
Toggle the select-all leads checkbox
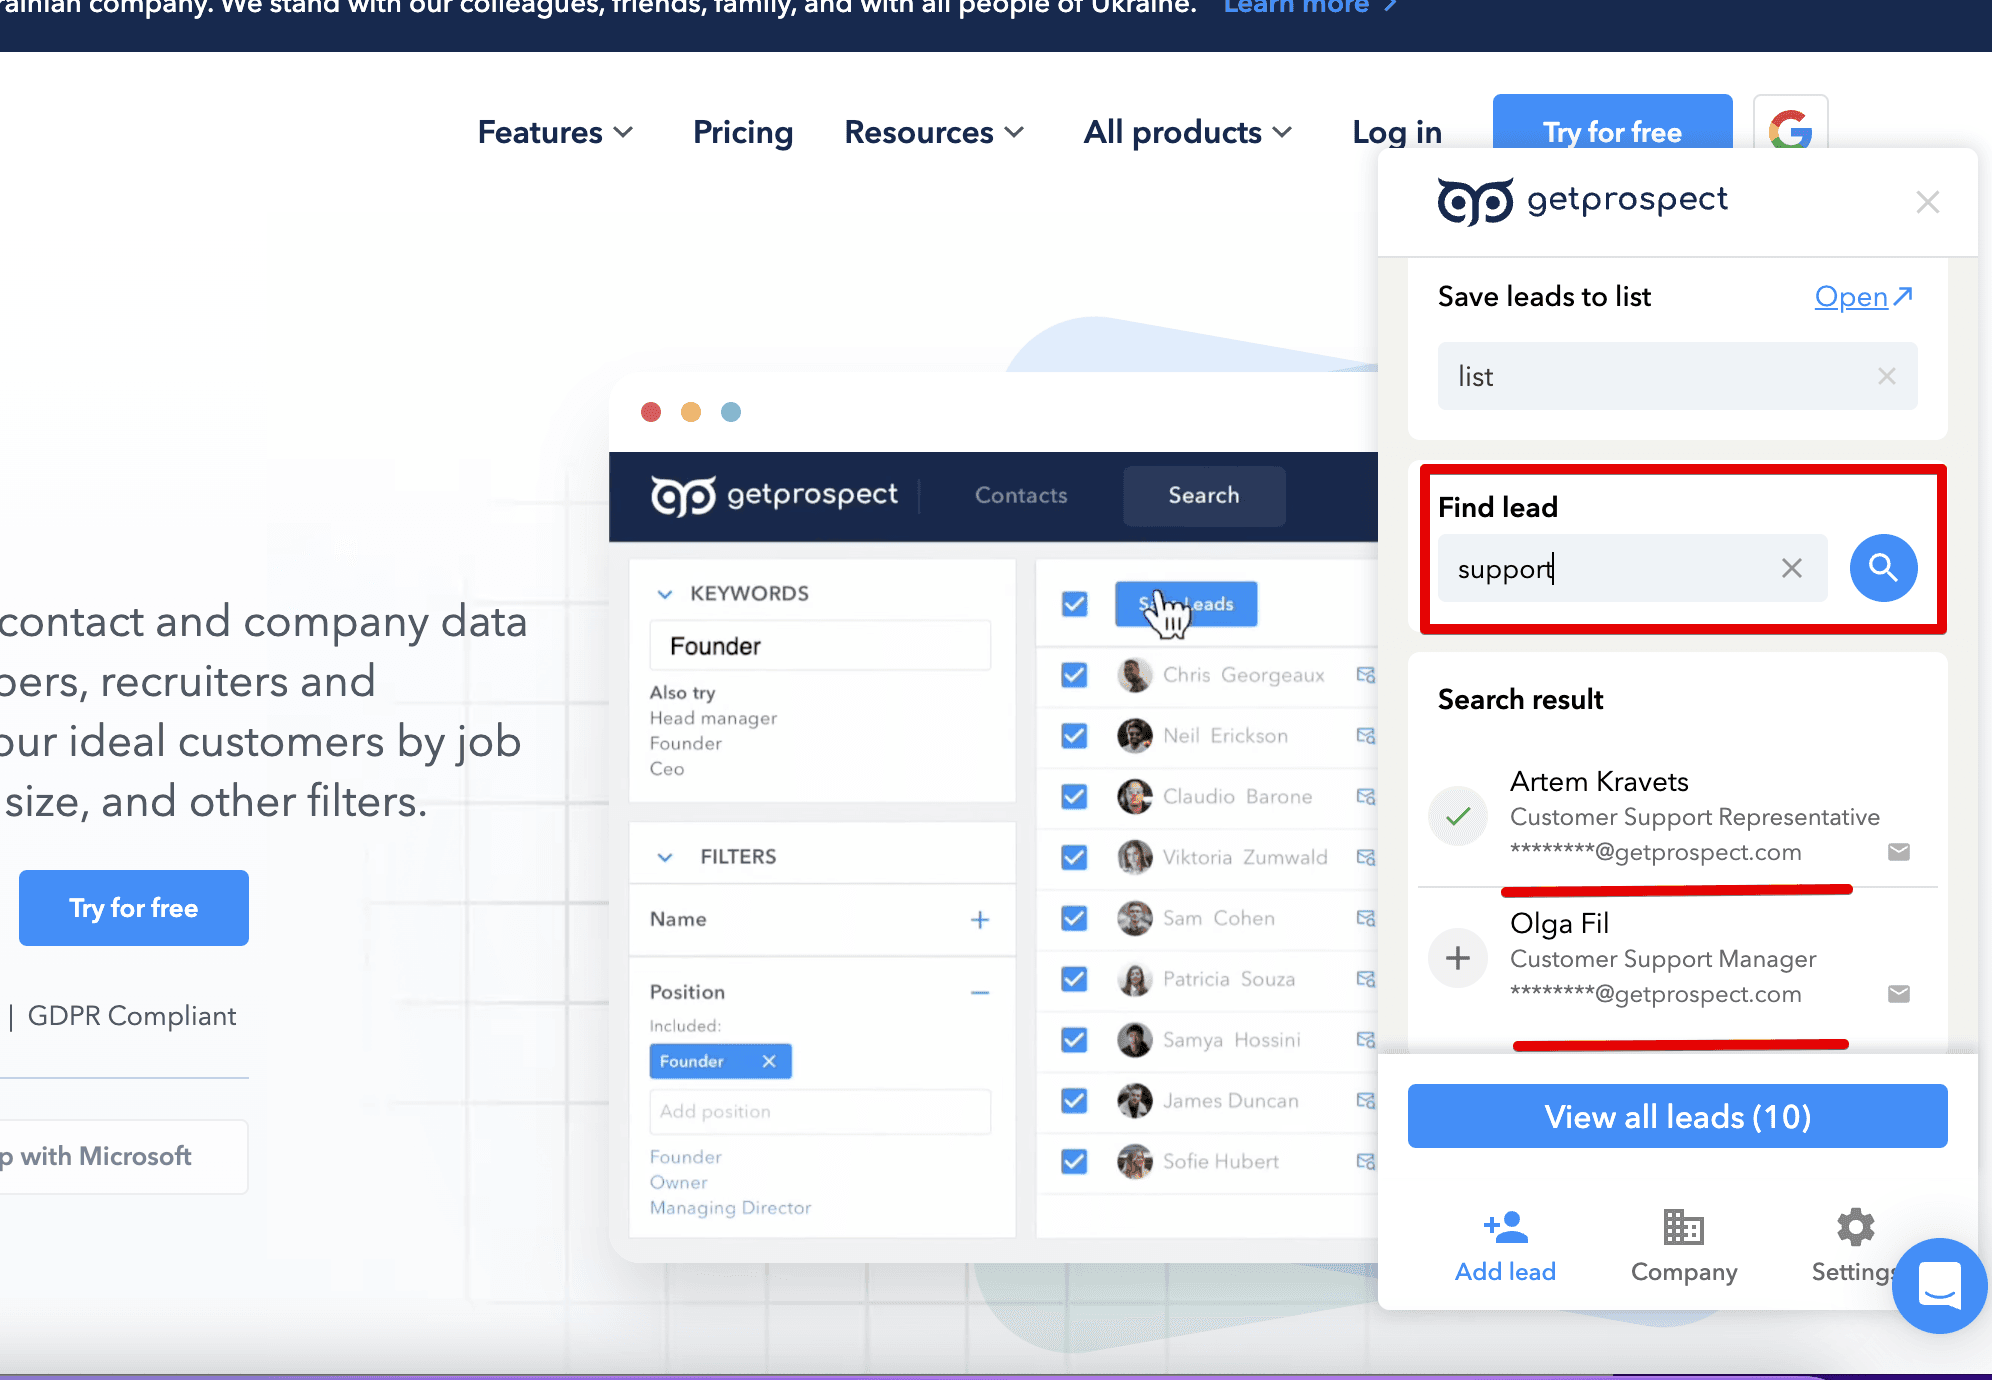(x=1074, y=604)
